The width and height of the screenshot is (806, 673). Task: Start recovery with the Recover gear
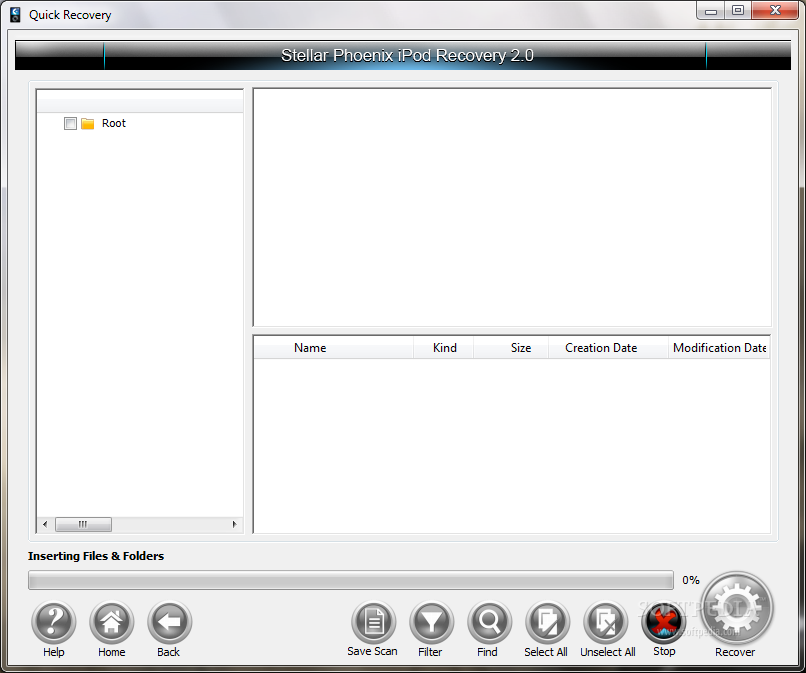click(737, 608)
